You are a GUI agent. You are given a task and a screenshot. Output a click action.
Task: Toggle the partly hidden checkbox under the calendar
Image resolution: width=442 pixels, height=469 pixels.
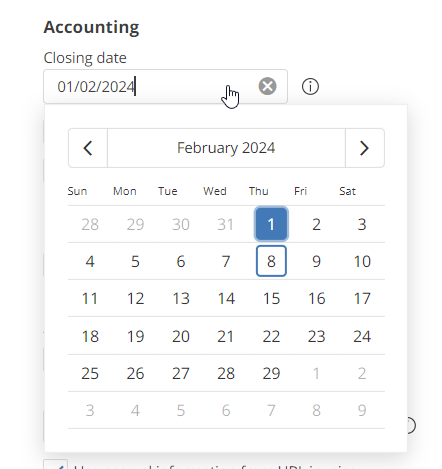(x=56, y=464)
